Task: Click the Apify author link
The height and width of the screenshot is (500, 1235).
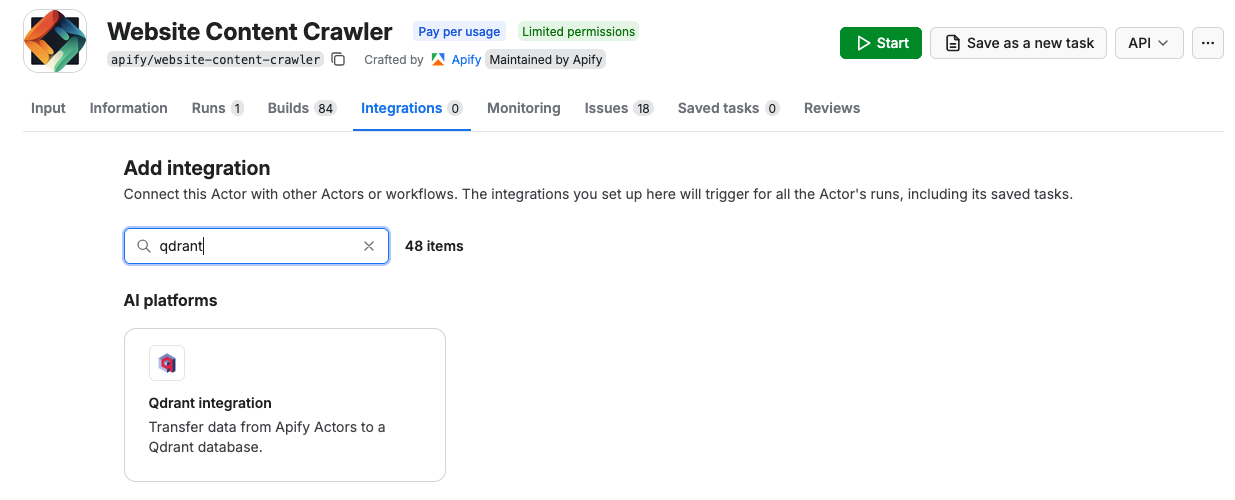Action: click(466, 59)
